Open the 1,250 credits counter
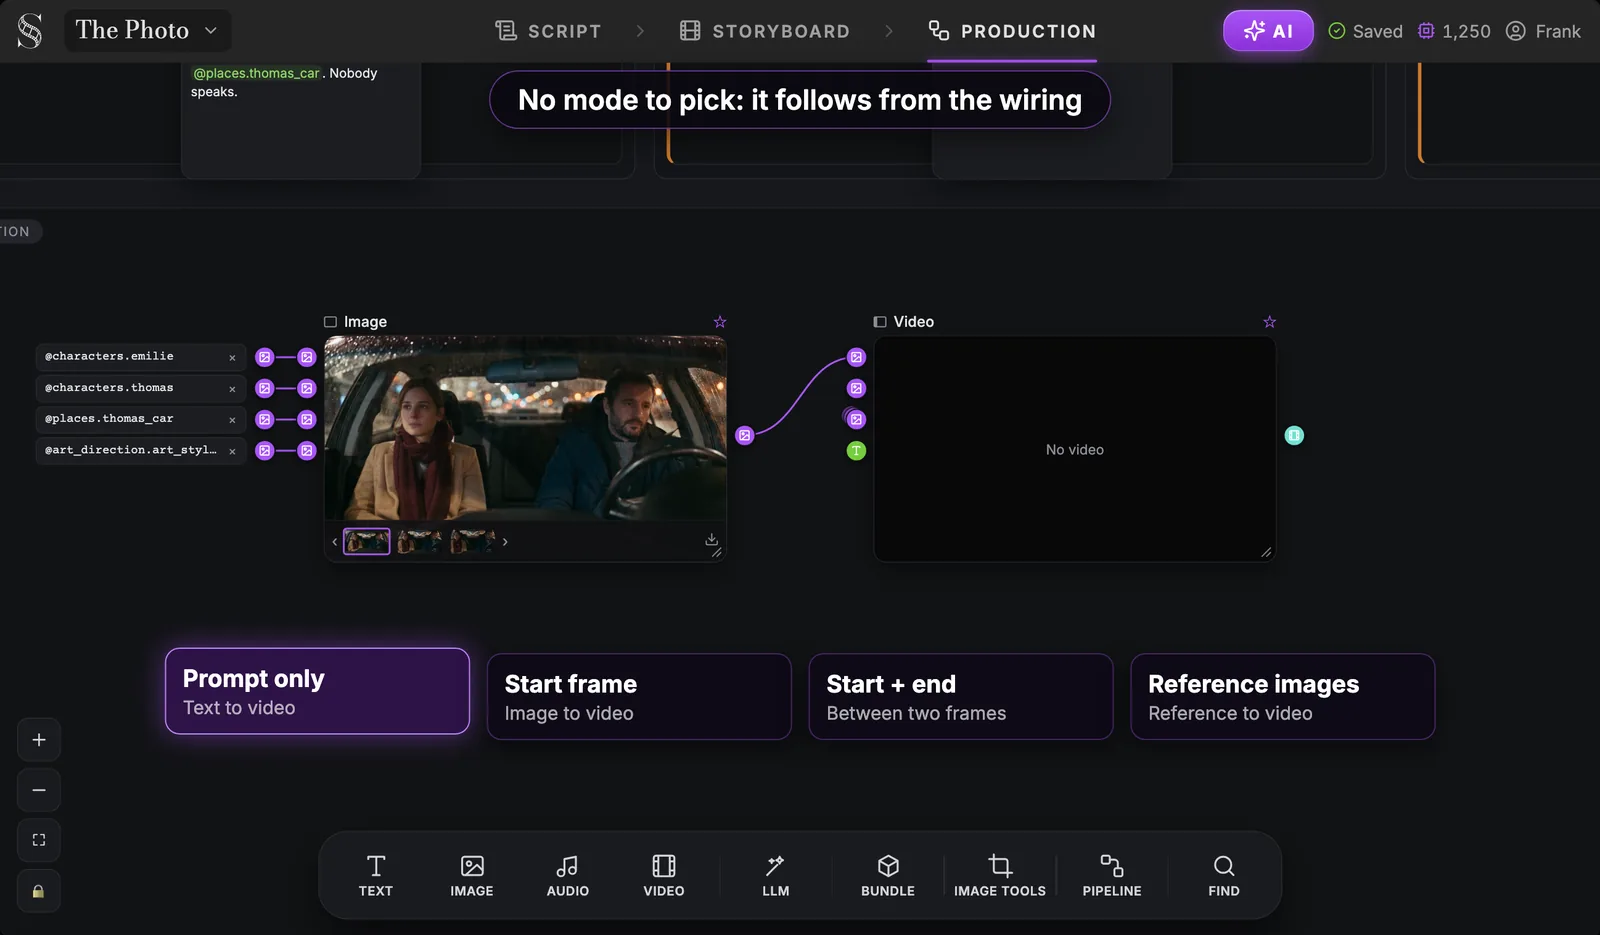1600x935 pixels. point(1454,31)
